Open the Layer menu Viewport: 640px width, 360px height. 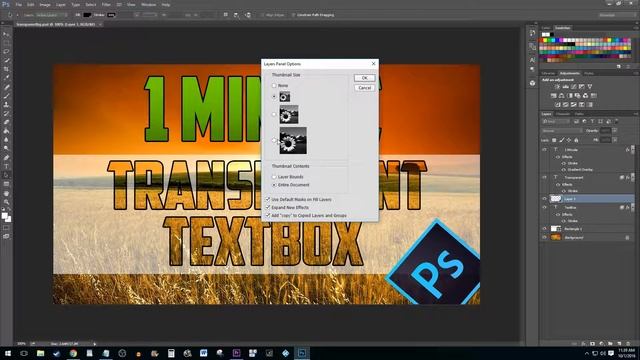tap(60, 4)
